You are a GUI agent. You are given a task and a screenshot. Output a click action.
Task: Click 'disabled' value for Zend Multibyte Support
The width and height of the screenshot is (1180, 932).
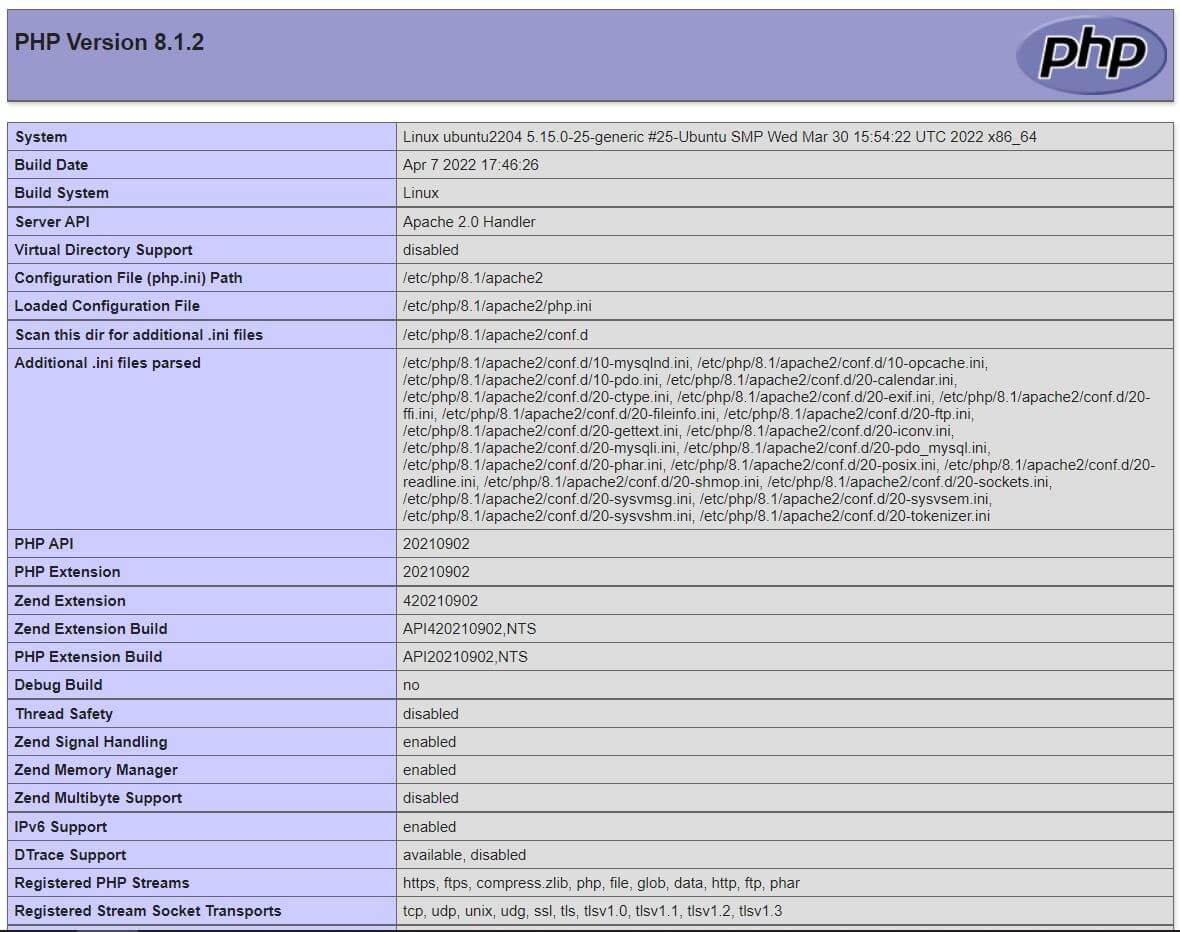pyautogui.click(x=430, y=798)
